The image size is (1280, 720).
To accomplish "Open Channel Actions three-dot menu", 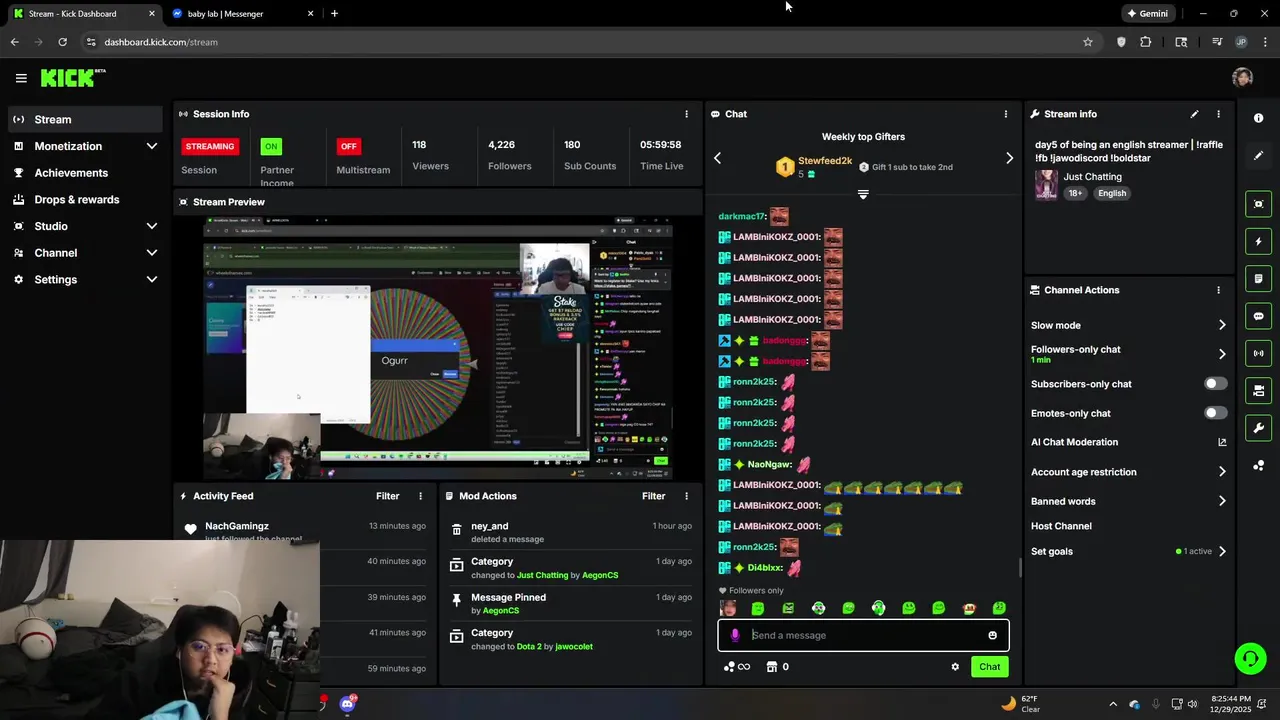I will tap(1218, 290).
